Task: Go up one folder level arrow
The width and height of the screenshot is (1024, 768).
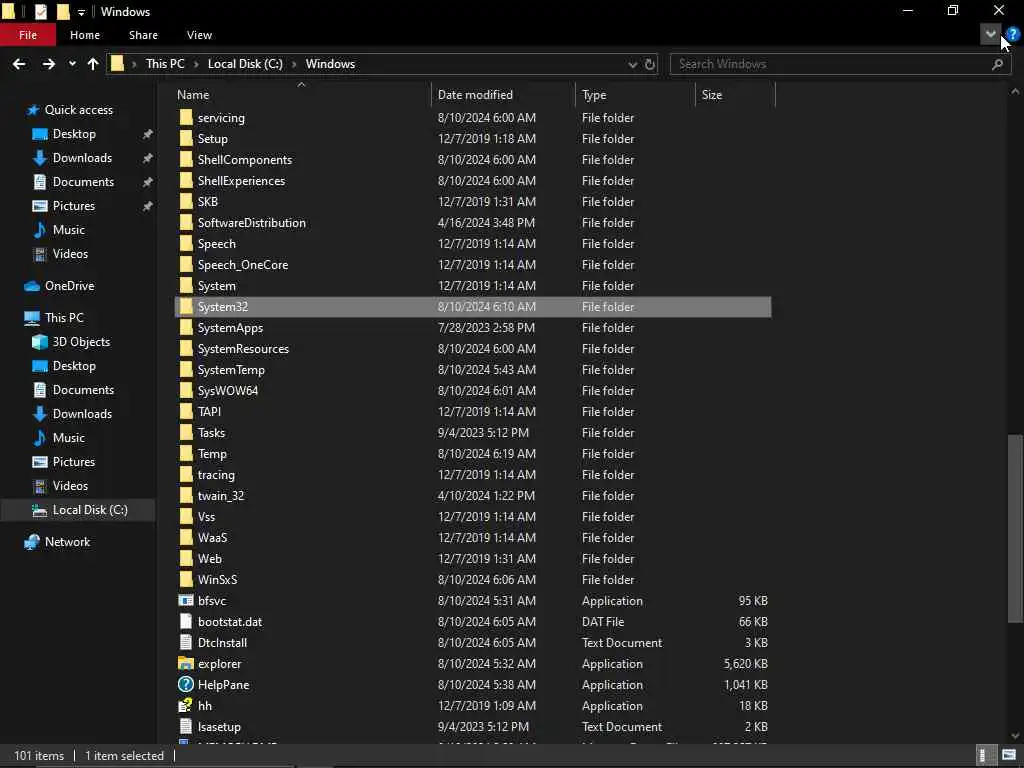Action: (93, 64)
